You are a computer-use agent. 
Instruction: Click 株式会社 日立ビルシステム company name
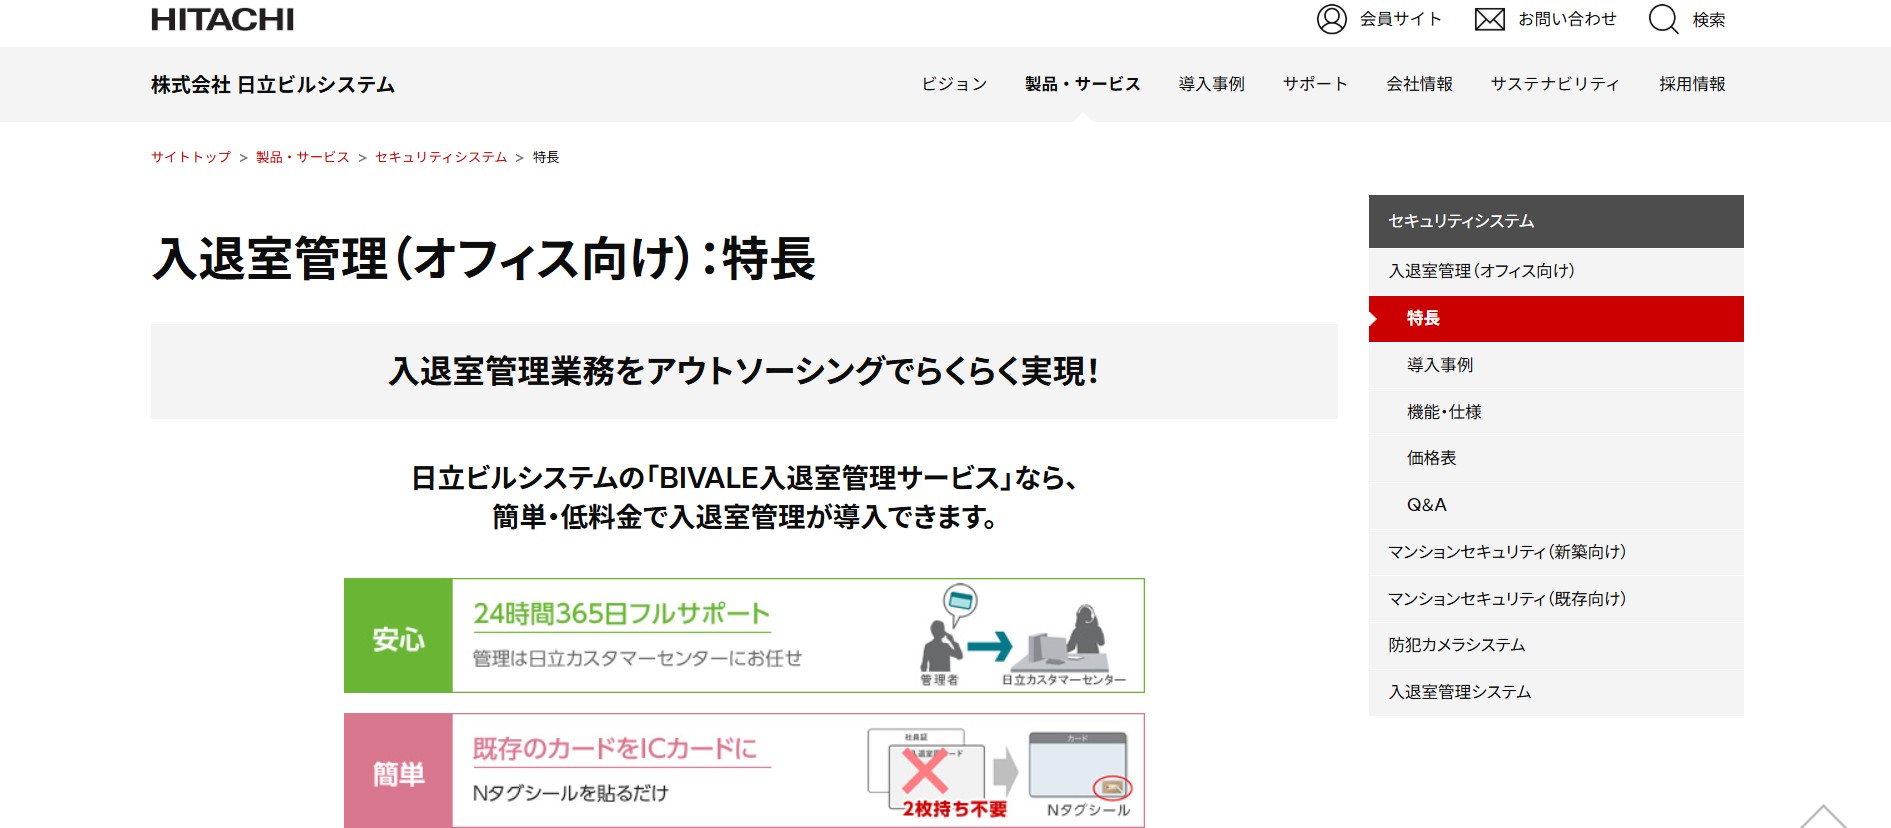(x=273, y=85)
